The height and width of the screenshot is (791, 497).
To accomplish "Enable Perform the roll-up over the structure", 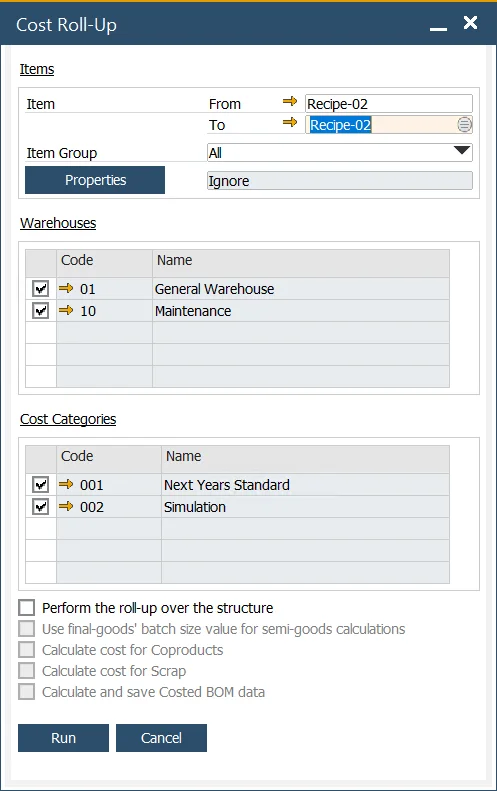I will coord(27,607).
